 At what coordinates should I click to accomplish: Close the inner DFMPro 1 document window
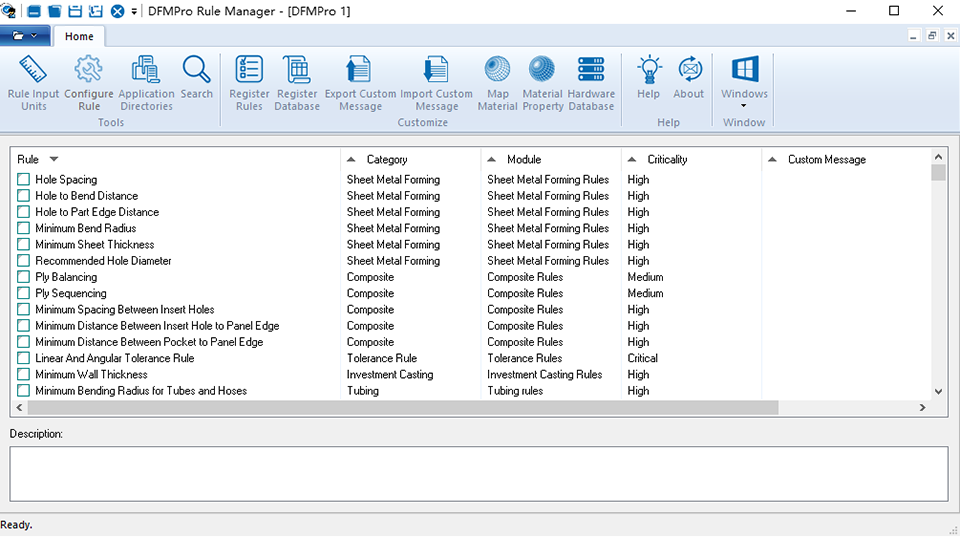[951, 36]
